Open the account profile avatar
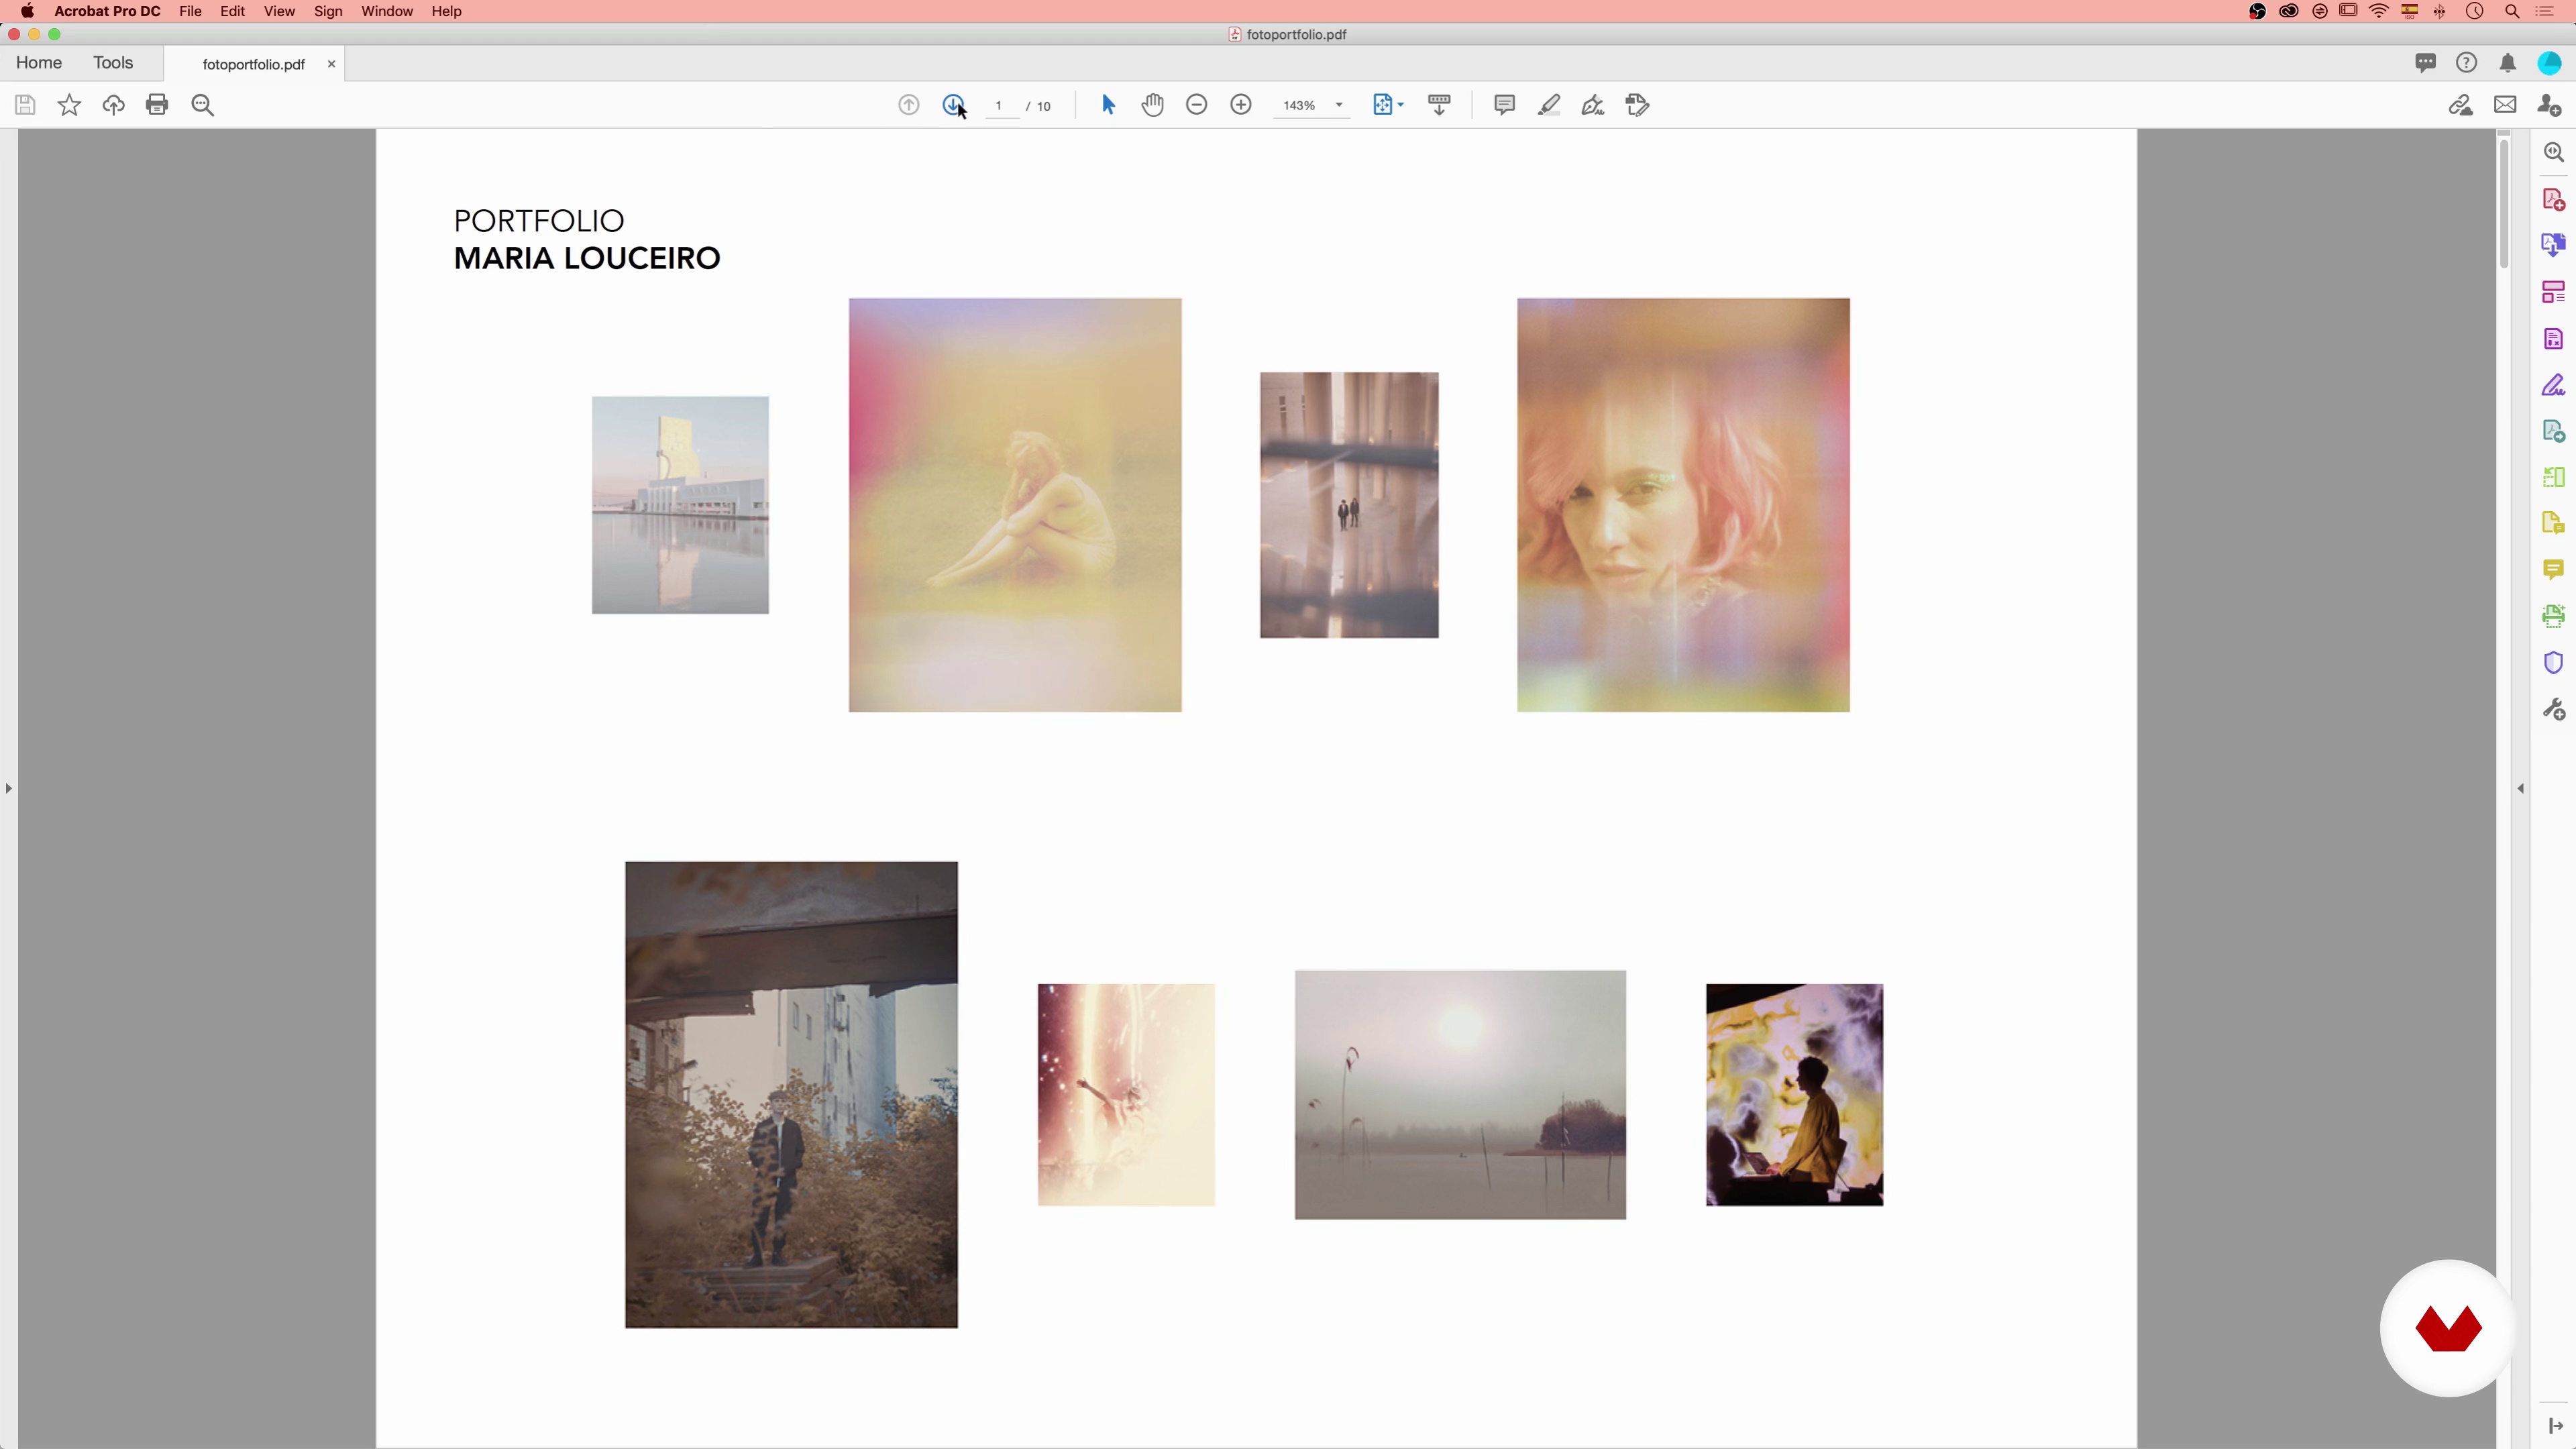The image size is (2576, 1449). coord(2549,63)
